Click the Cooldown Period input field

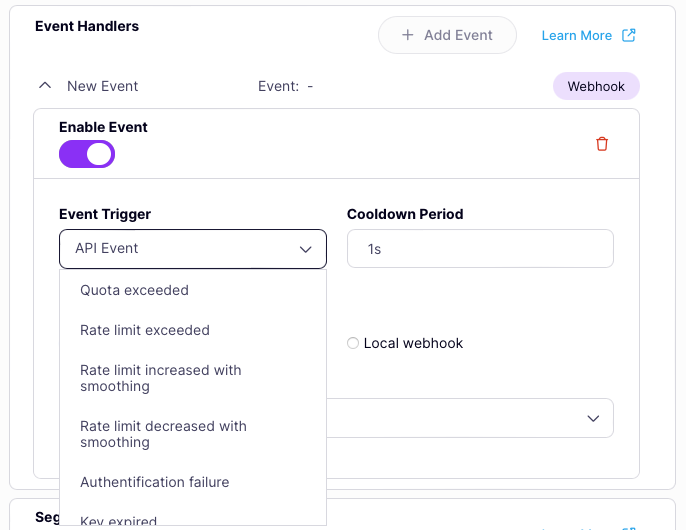pyautogui.click(x=480, y=249)
